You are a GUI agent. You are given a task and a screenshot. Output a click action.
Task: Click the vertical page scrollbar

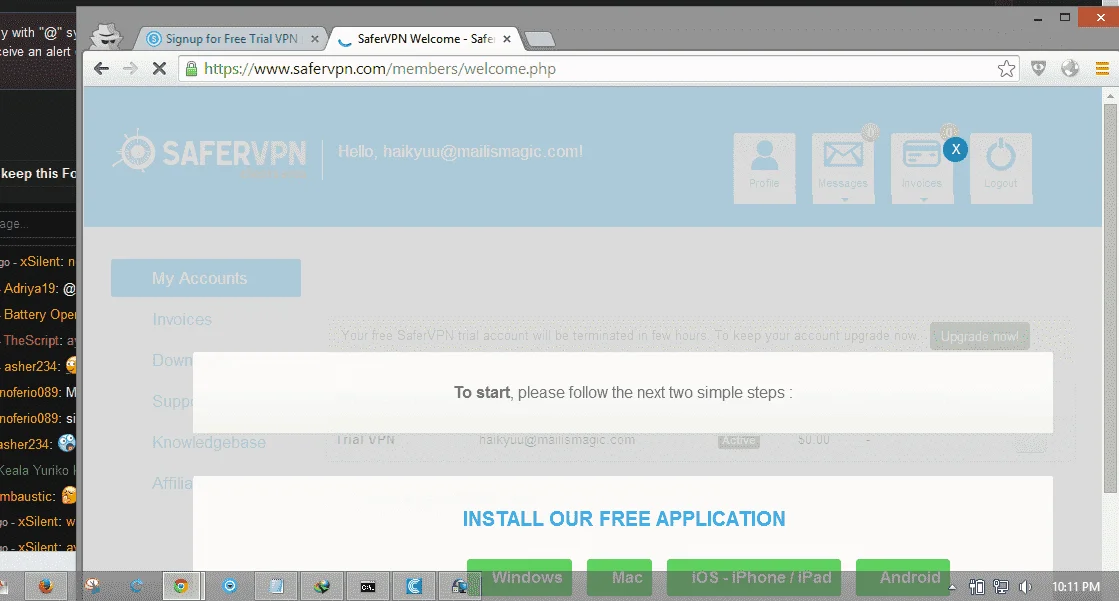coord(1110,298)
